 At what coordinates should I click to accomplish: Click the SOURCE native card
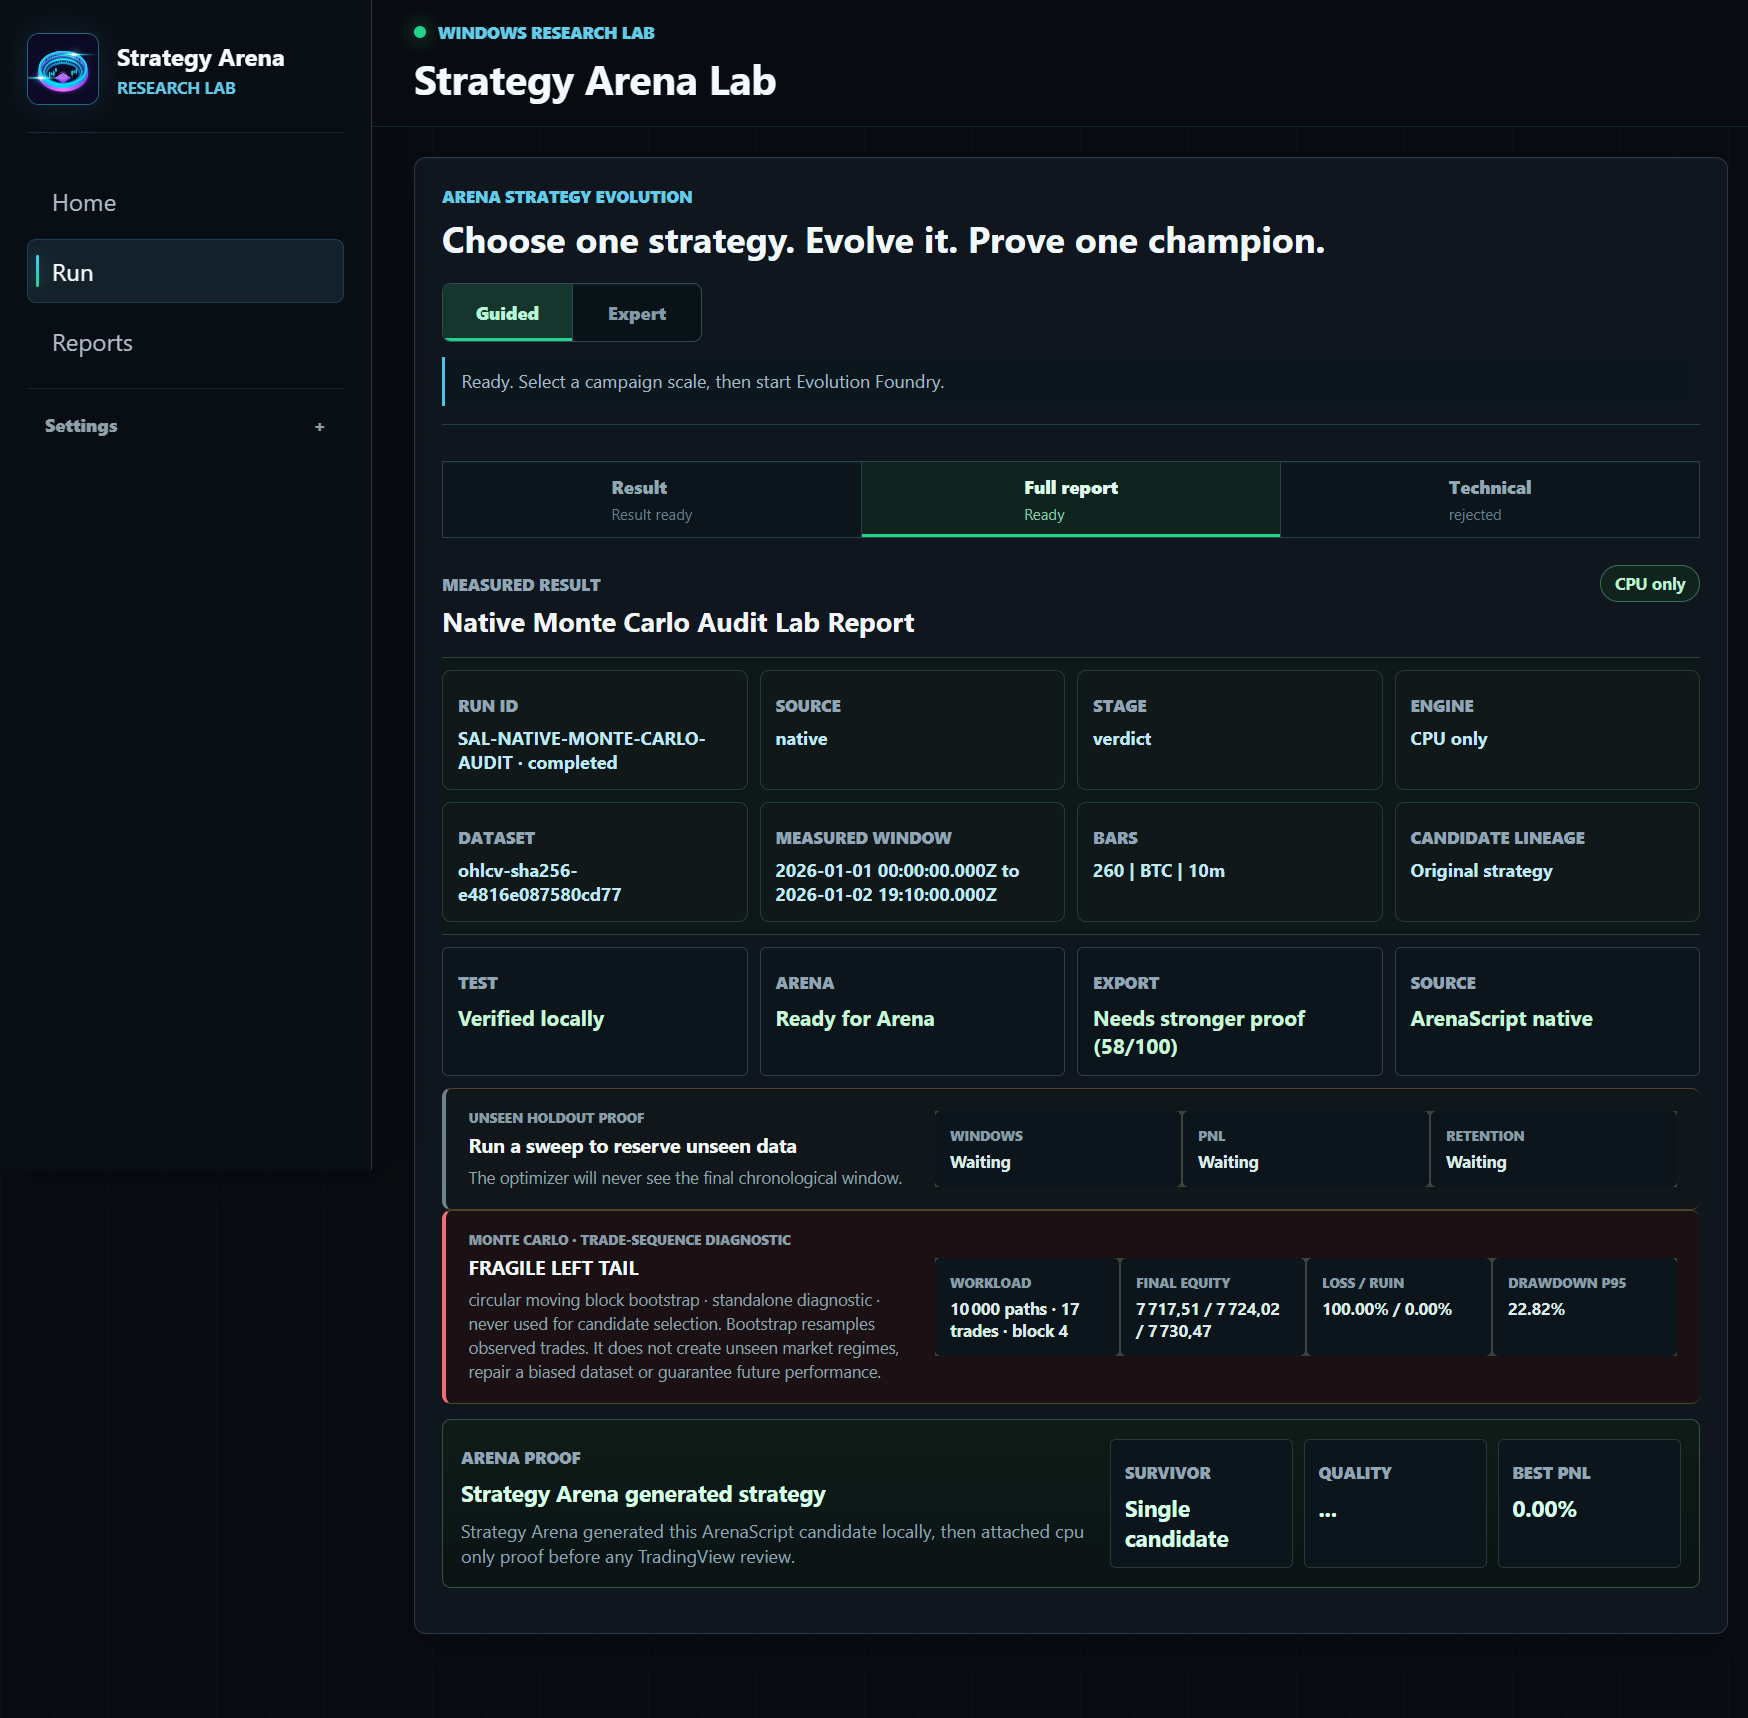(x=912, y=730)
